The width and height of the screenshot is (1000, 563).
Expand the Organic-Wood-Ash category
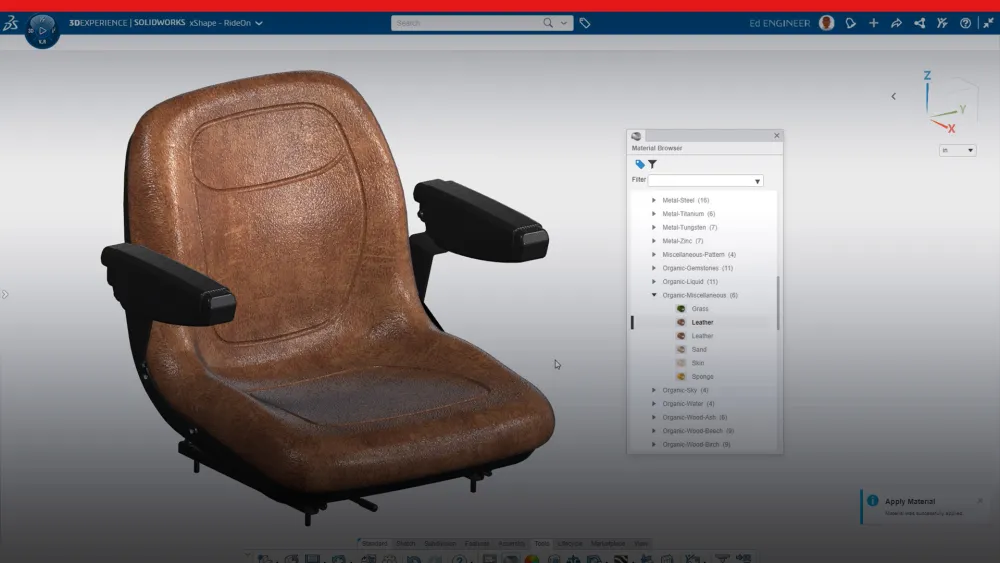click(x=654, y=417)
